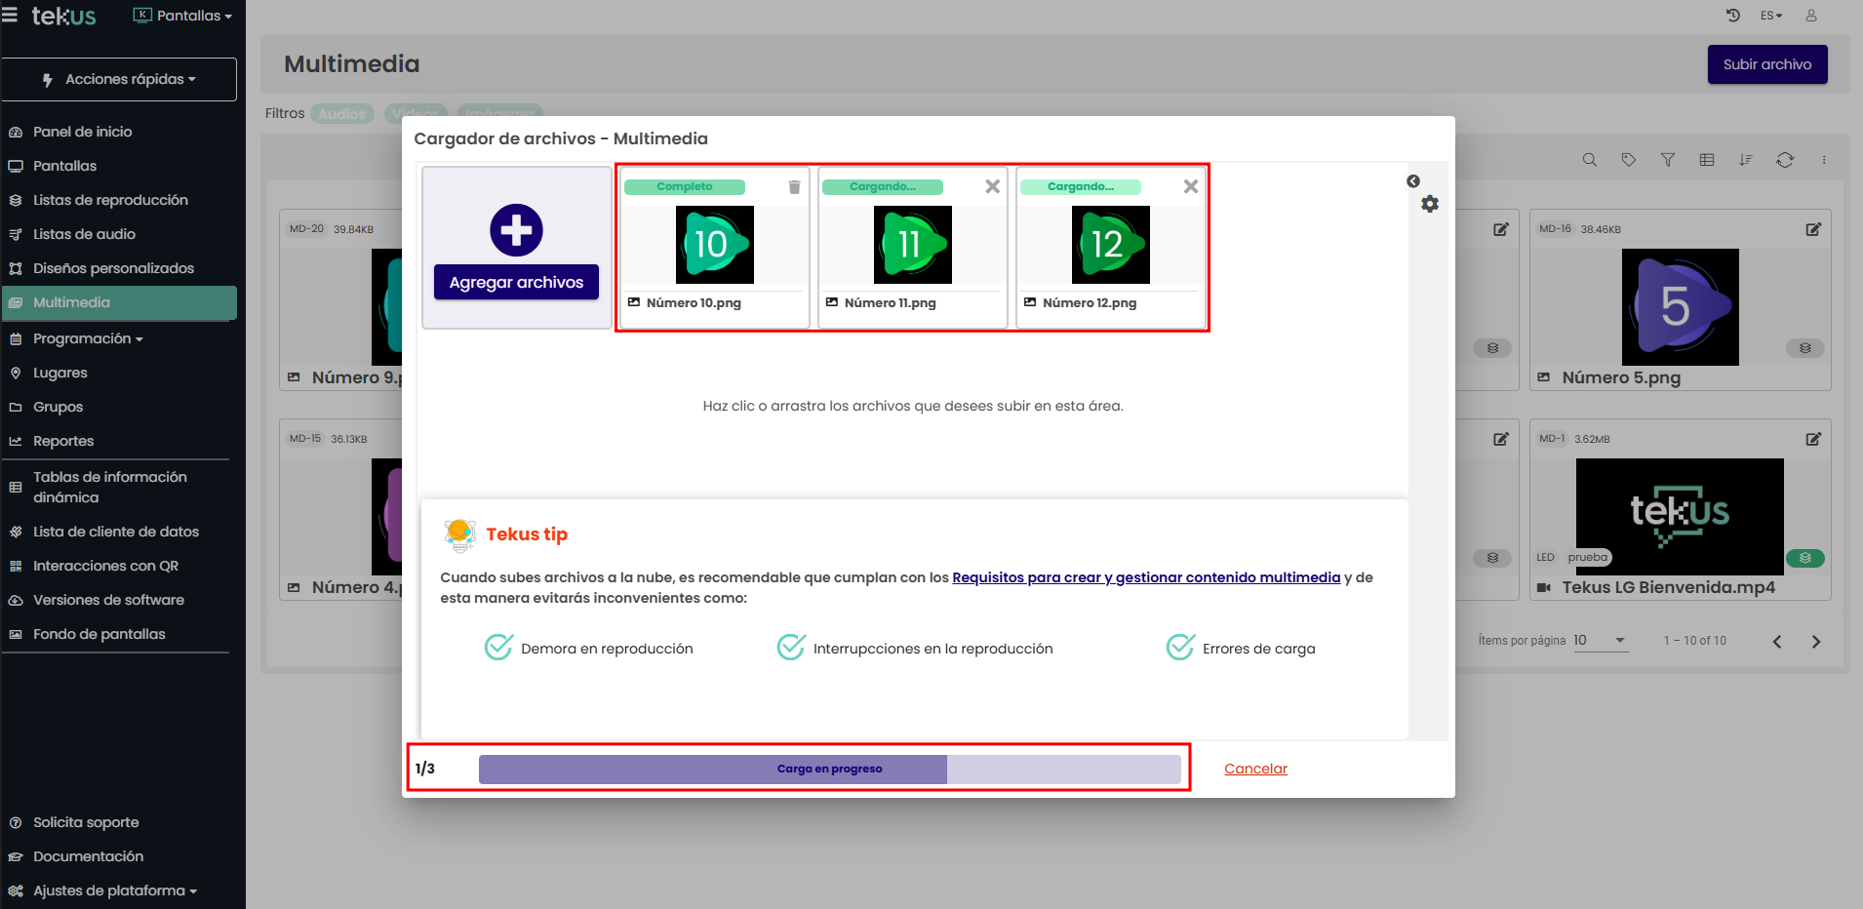Screen dimensions: 1863x909
Task: Delete the completed Número 10.png upload
Action: pyautogui.click(x=794, y=187)
